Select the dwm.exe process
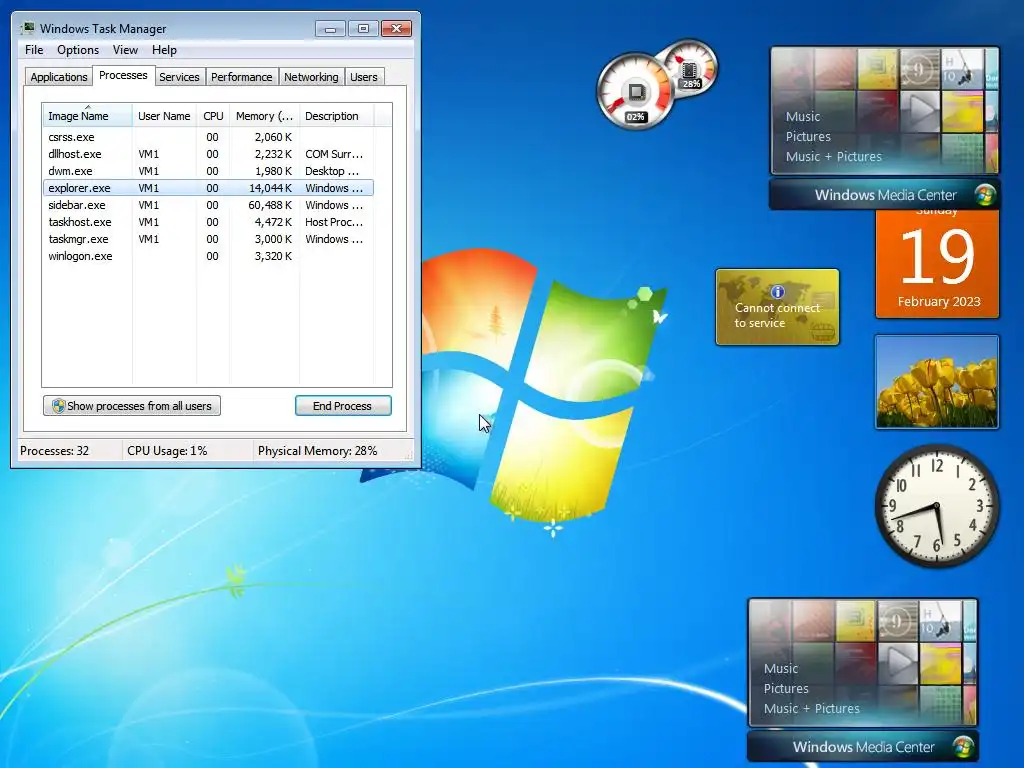The width and height of the screenshot is (1024, 768). pos(208,171)
